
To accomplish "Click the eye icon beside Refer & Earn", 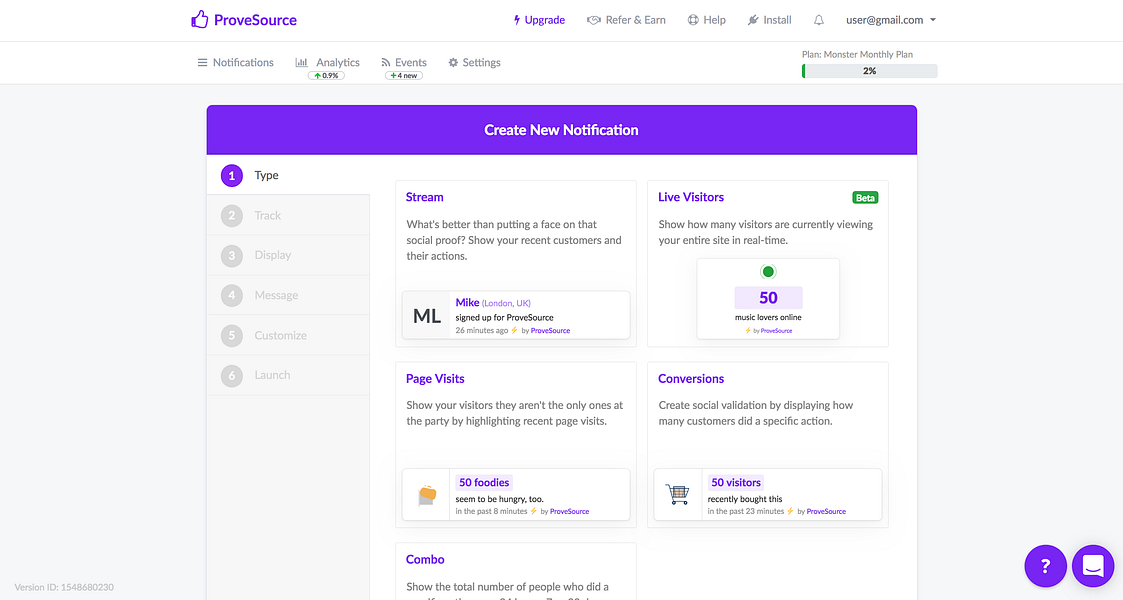I will [592, 19].
